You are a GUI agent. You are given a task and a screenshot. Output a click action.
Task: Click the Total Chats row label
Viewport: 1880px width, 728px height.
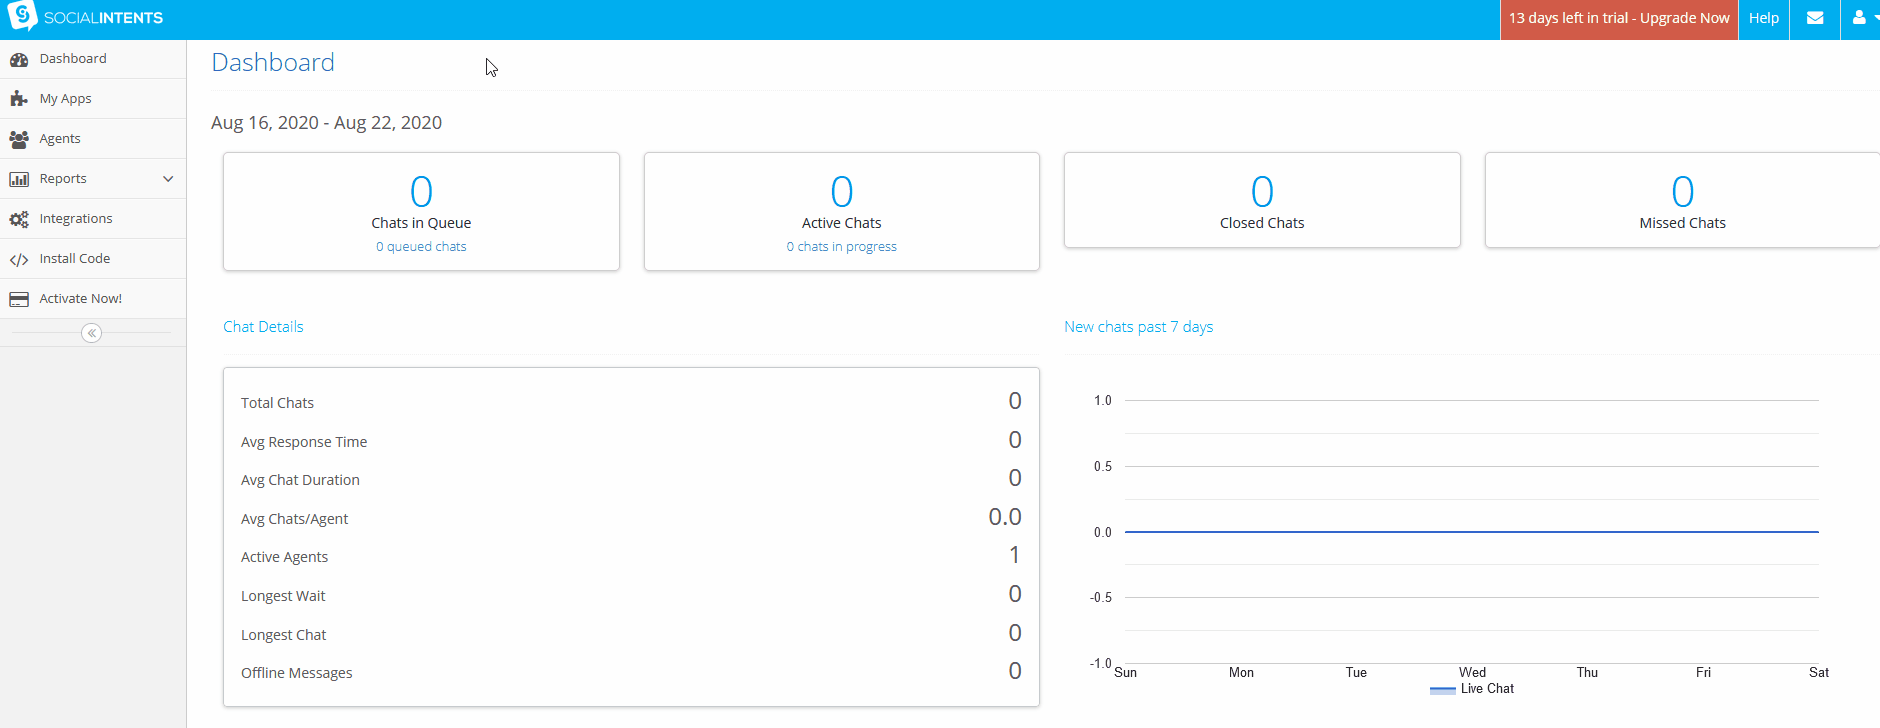click(277, 403)
